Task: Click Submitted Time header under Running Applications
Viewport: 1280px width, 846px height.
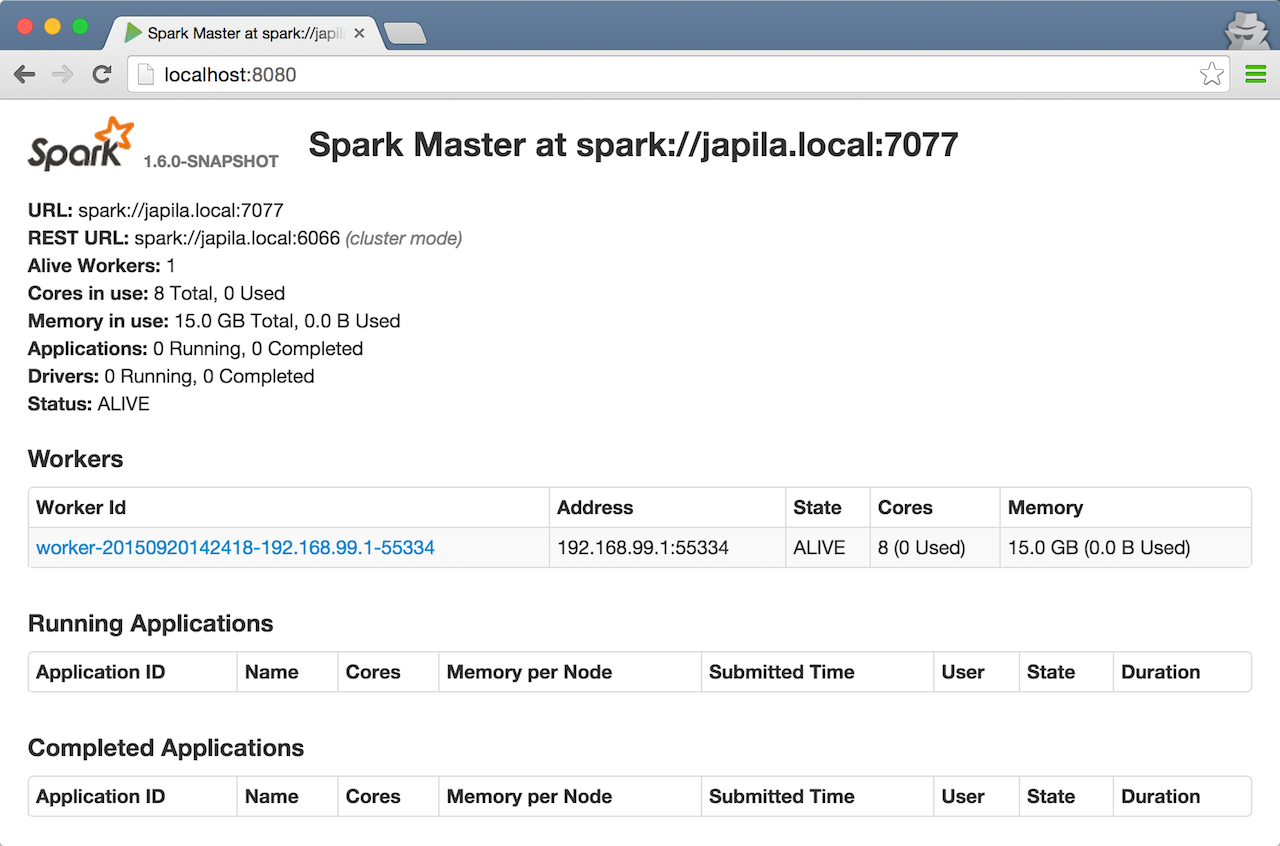Action: click(781, 672)
